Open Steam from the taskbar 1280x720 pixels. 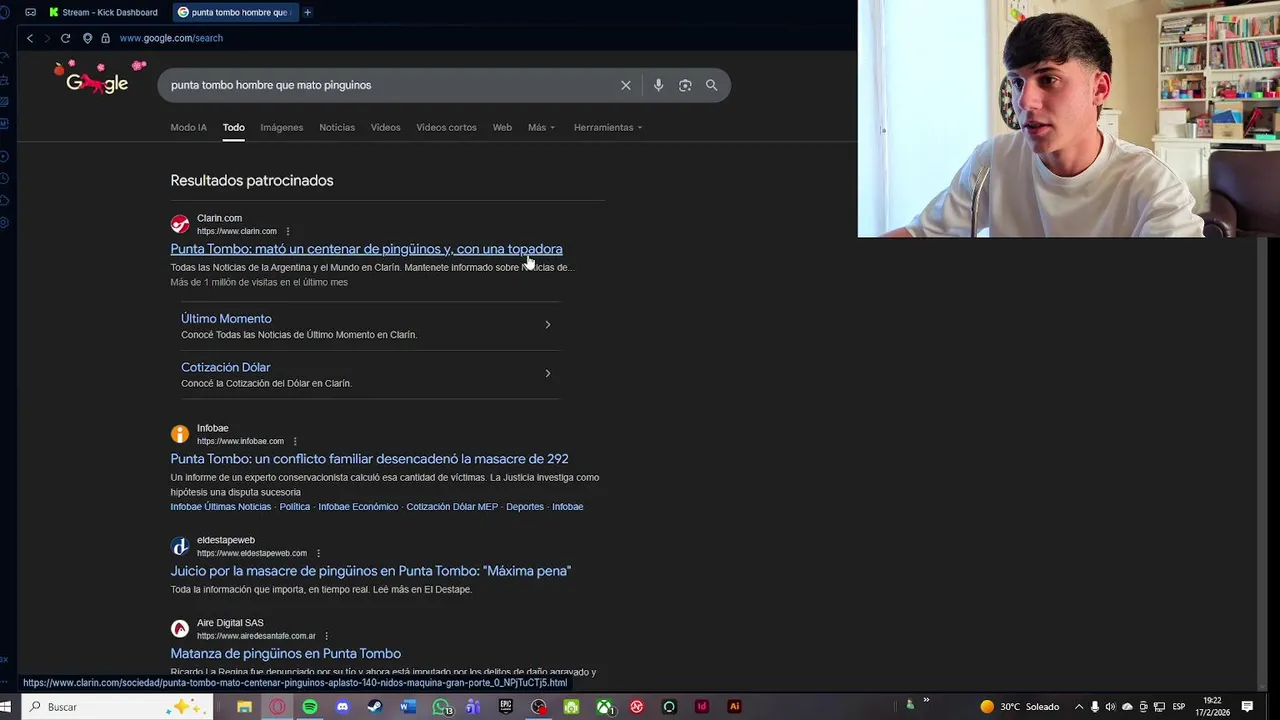pos(374,707)
